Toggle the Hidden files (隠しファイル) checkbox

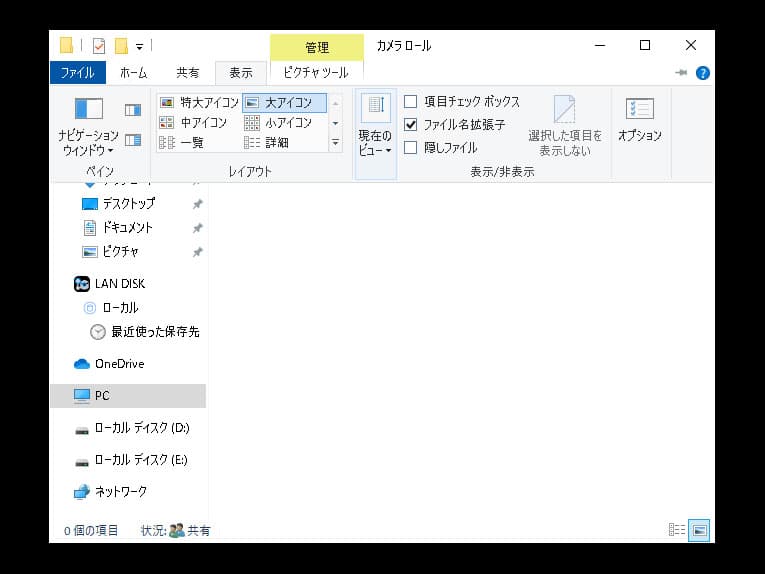411,148
